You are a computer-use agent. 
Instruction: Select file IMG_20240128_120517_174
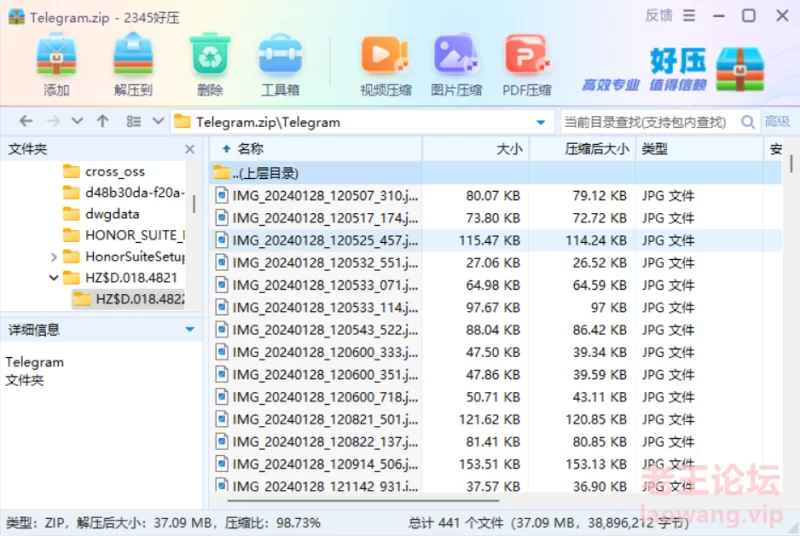click(495, 218)
